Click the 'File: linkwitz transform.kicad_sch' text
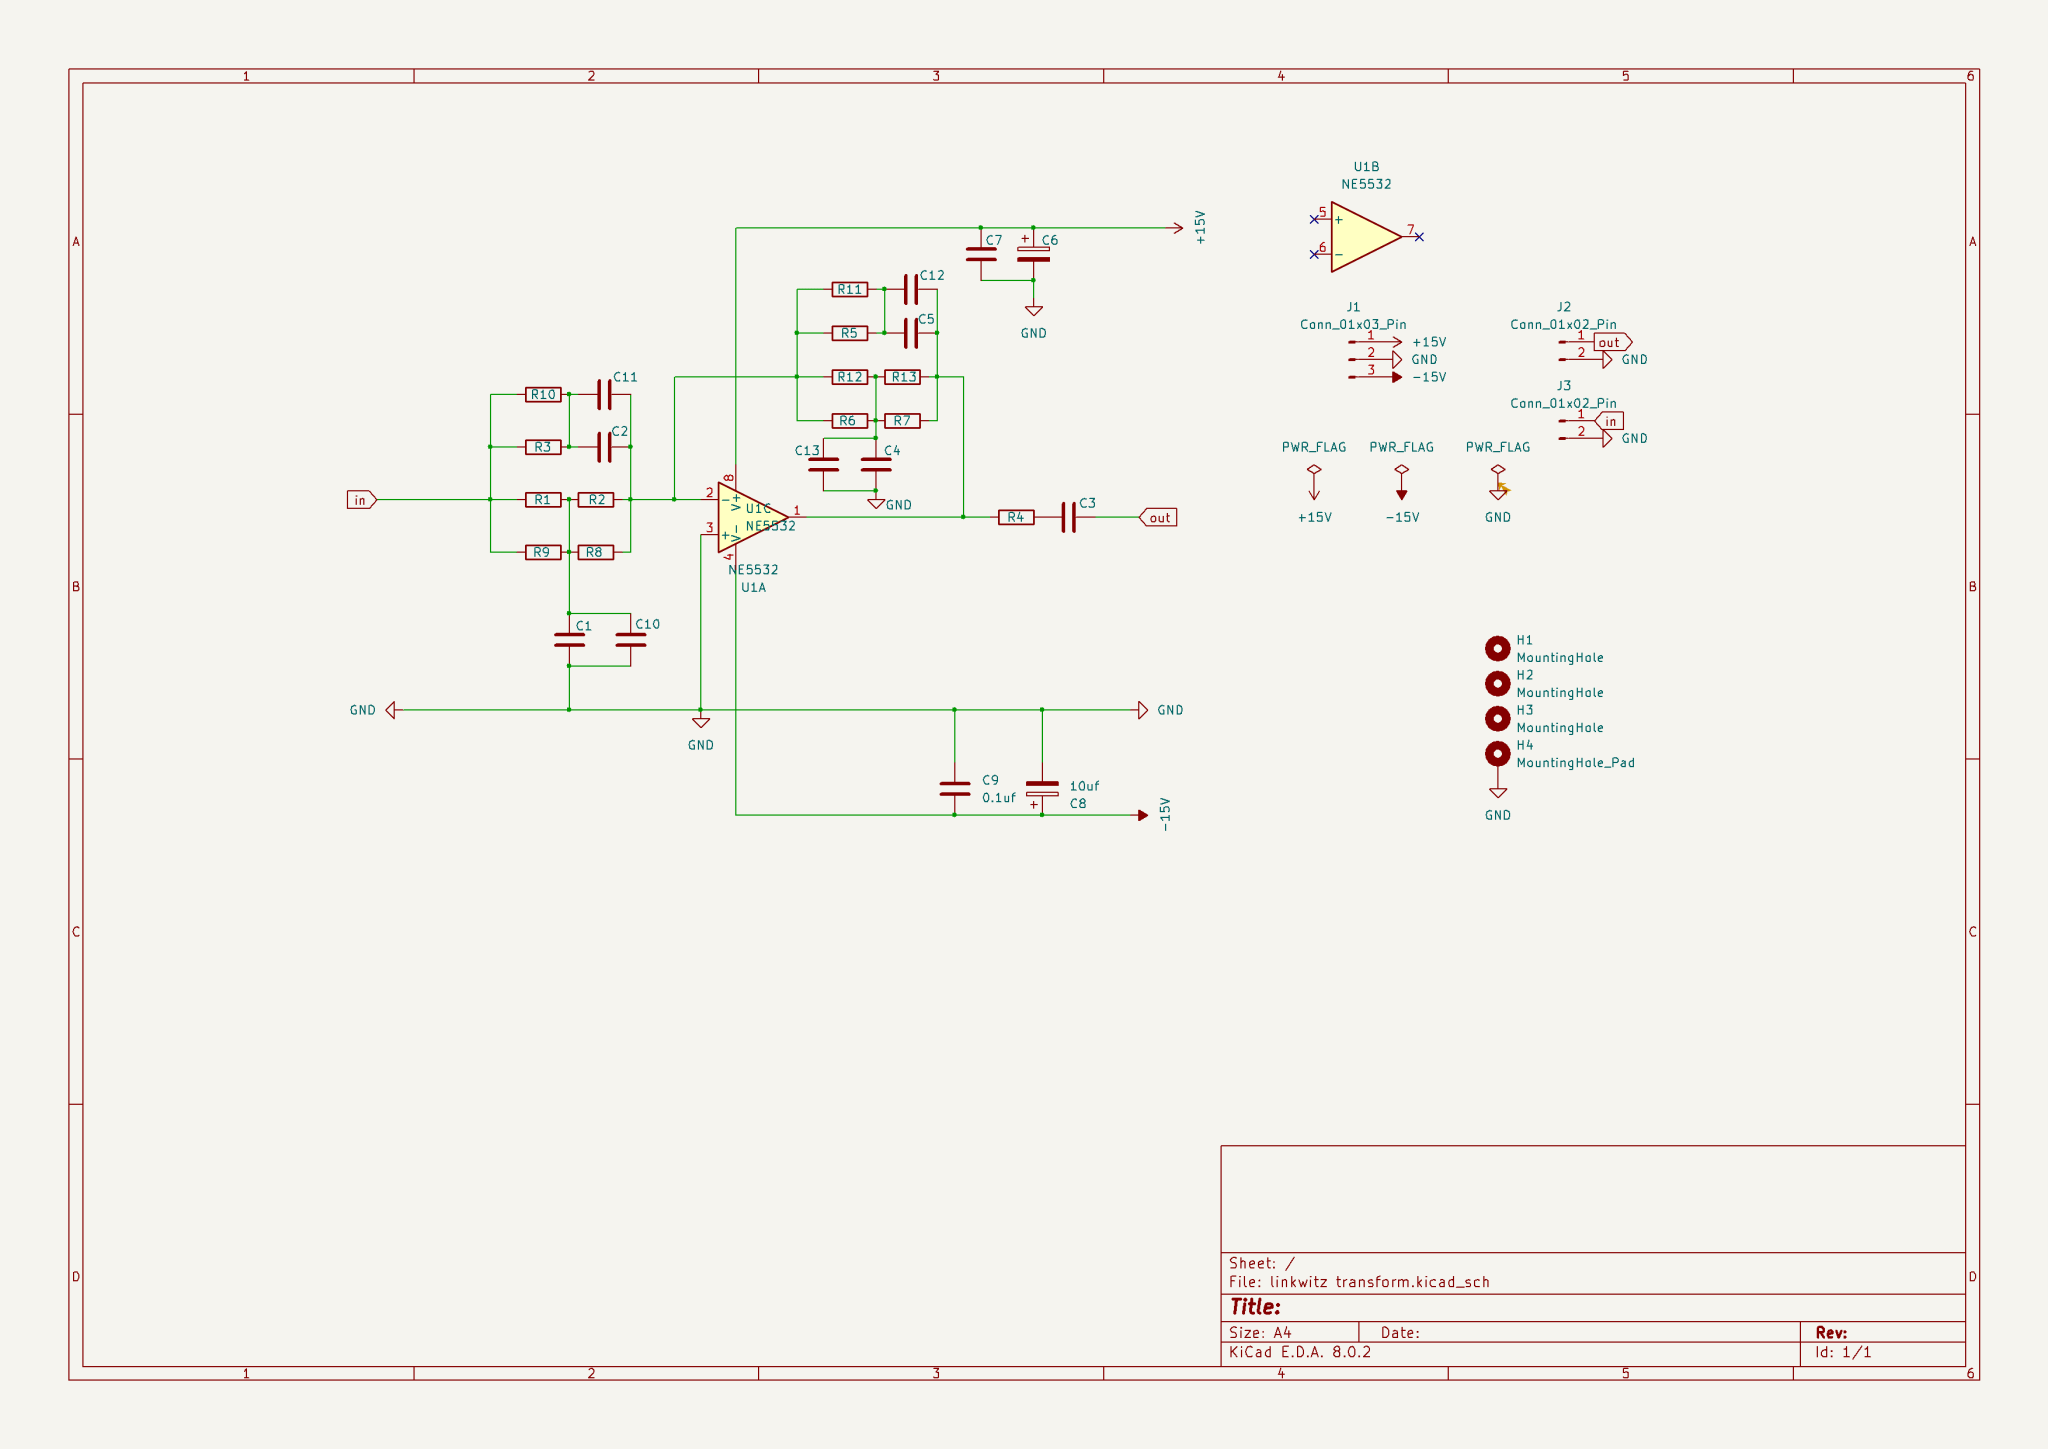Screen dimensions: 2048x1449 pyautogui.click(x=1359, y=1282)
